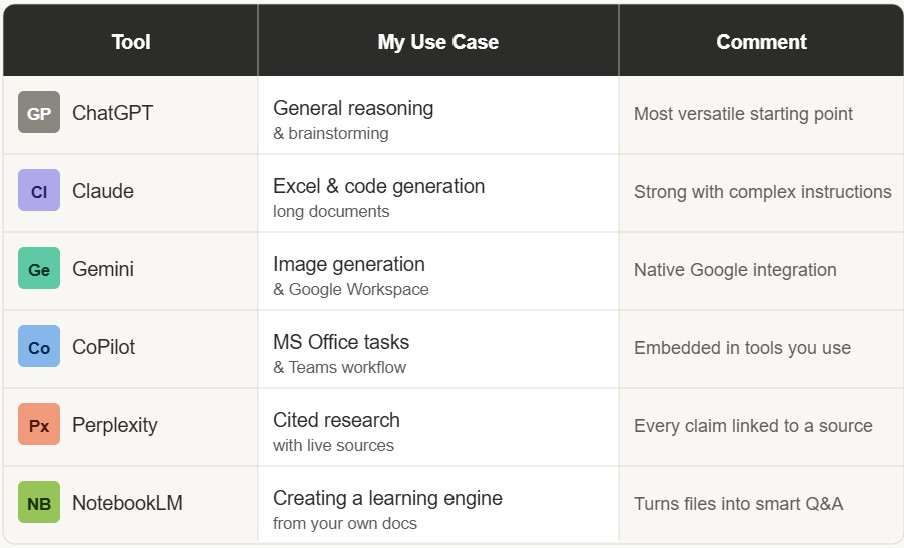This screenshot has height=548, width=904.
Task: Click the NotebookLM tool name
Action: pyautogui.click(x=127, y=503)
